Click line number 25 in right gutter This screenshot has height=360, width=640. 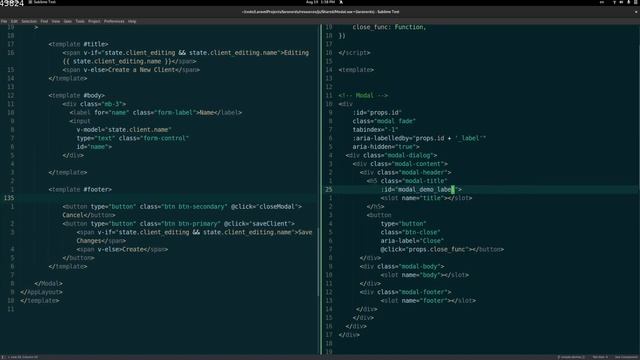329,189
